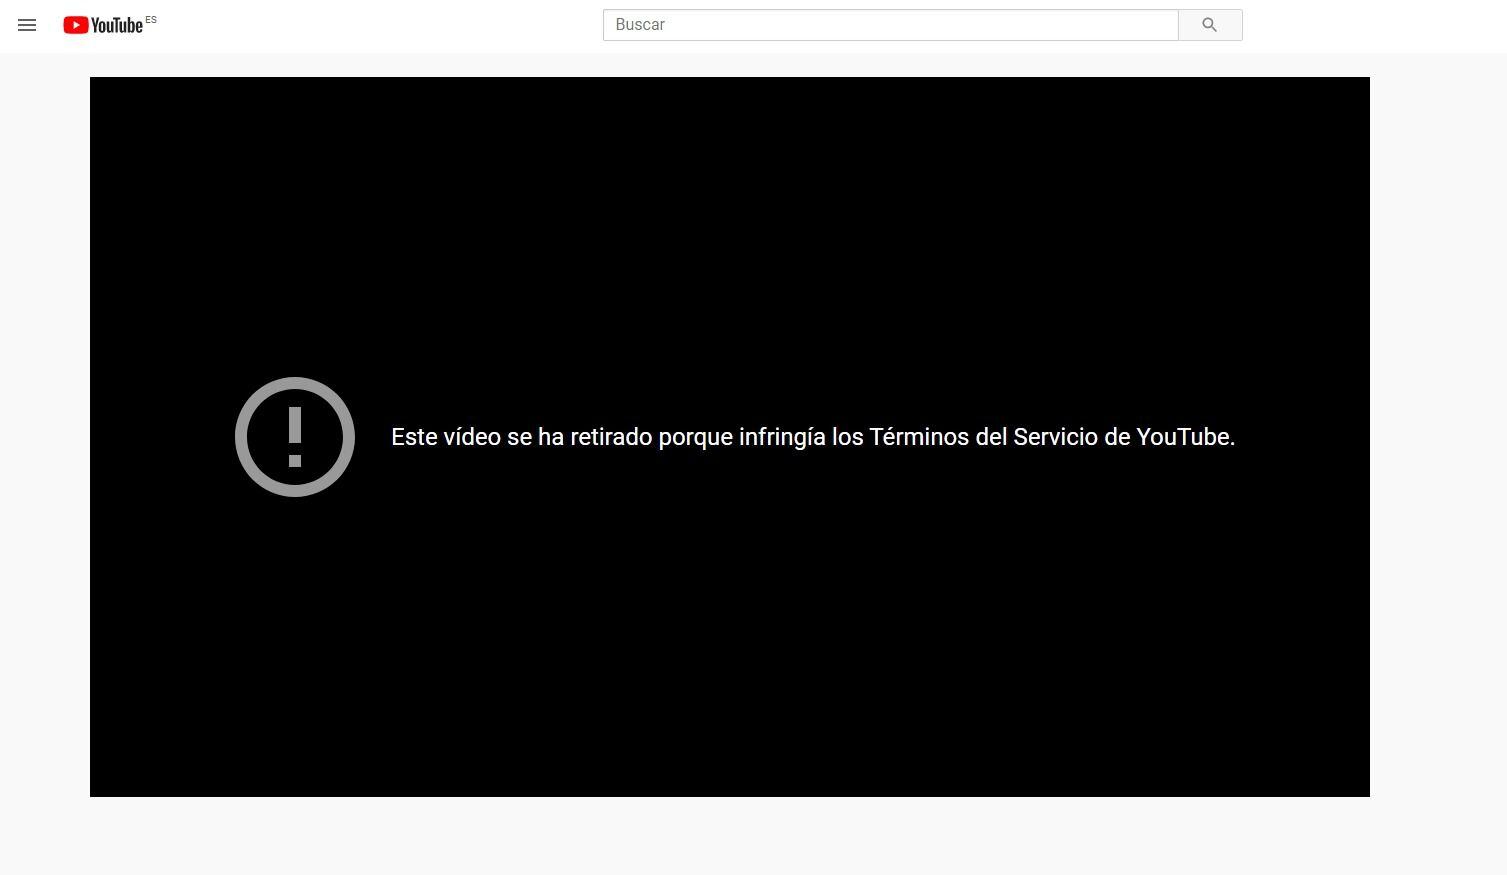The width and height of the screenshot is (1507, 875).
Task: Click the circled exclamation warning icon
Action: [295, 437]
